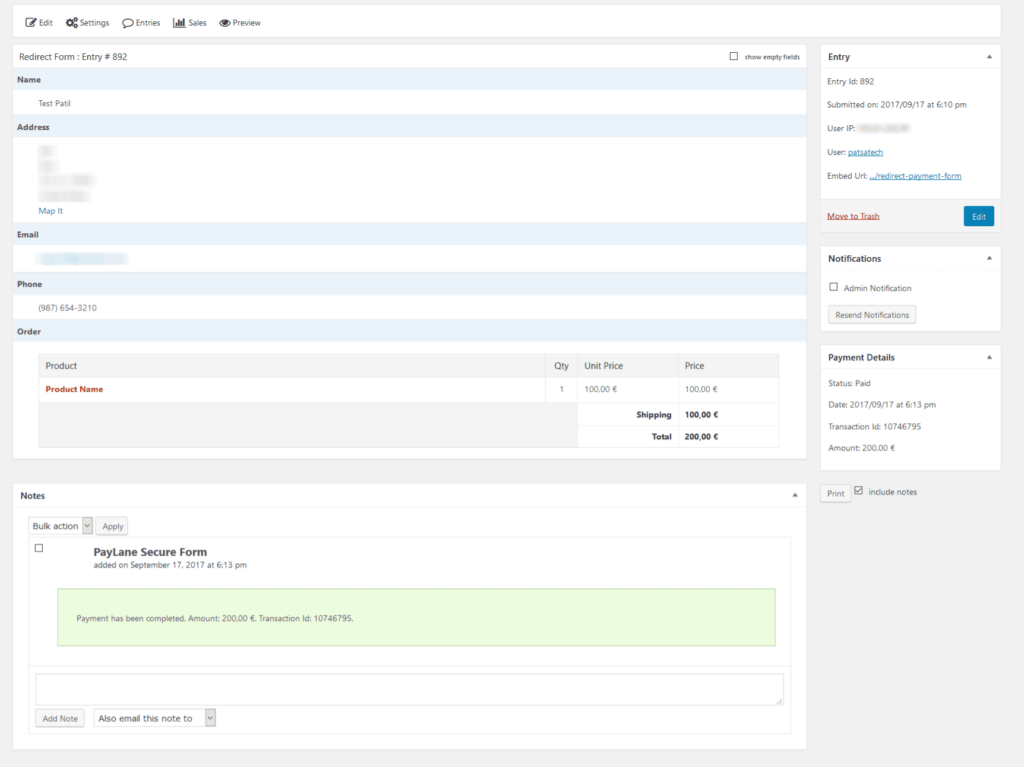
Task: Open the patsatech user link
Action: click(865, 152)
